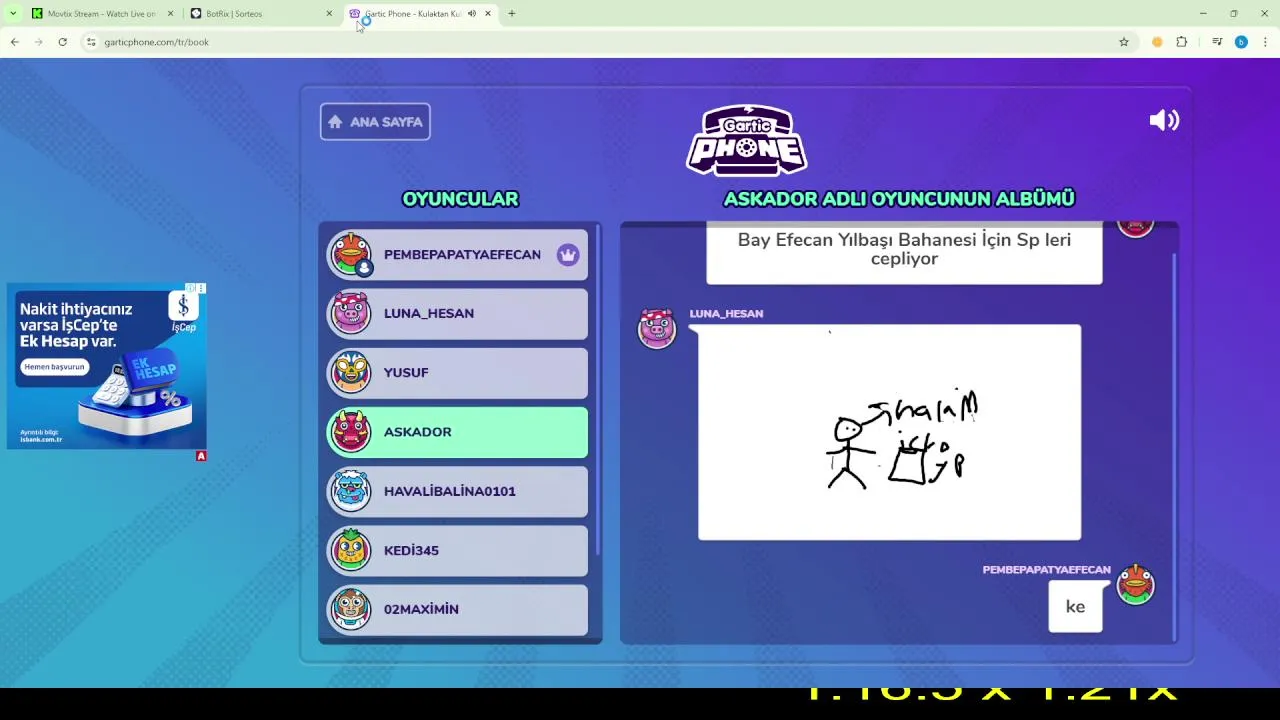Click the orange extension icon in toolbar
This screenshot has width=1280, height=720.
click(1157, 42)
